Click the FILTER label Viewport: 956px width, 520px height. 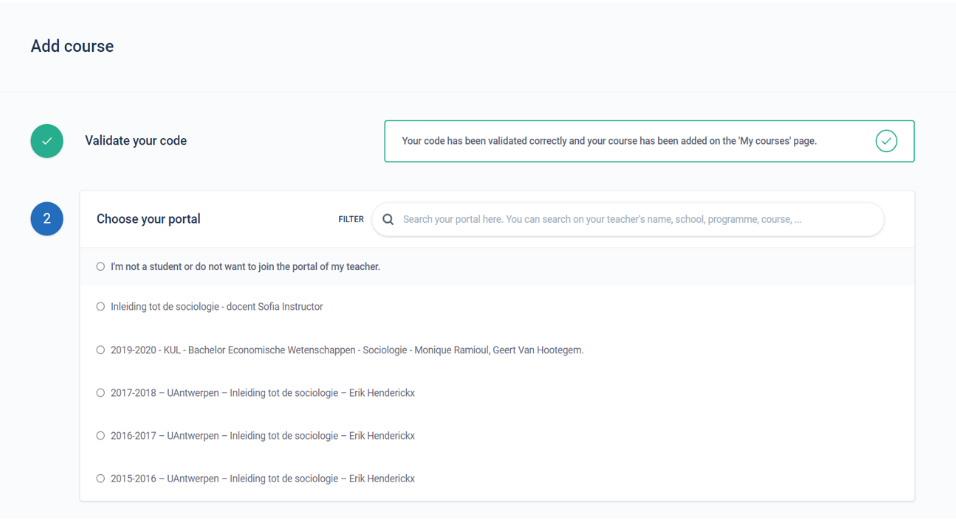click(351, 219)
